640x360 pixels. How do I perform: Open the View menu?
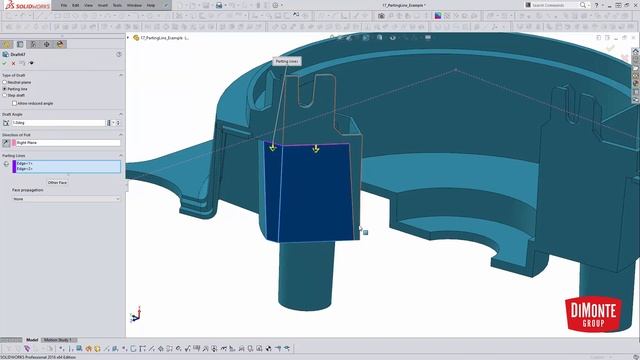pos(88,5)
